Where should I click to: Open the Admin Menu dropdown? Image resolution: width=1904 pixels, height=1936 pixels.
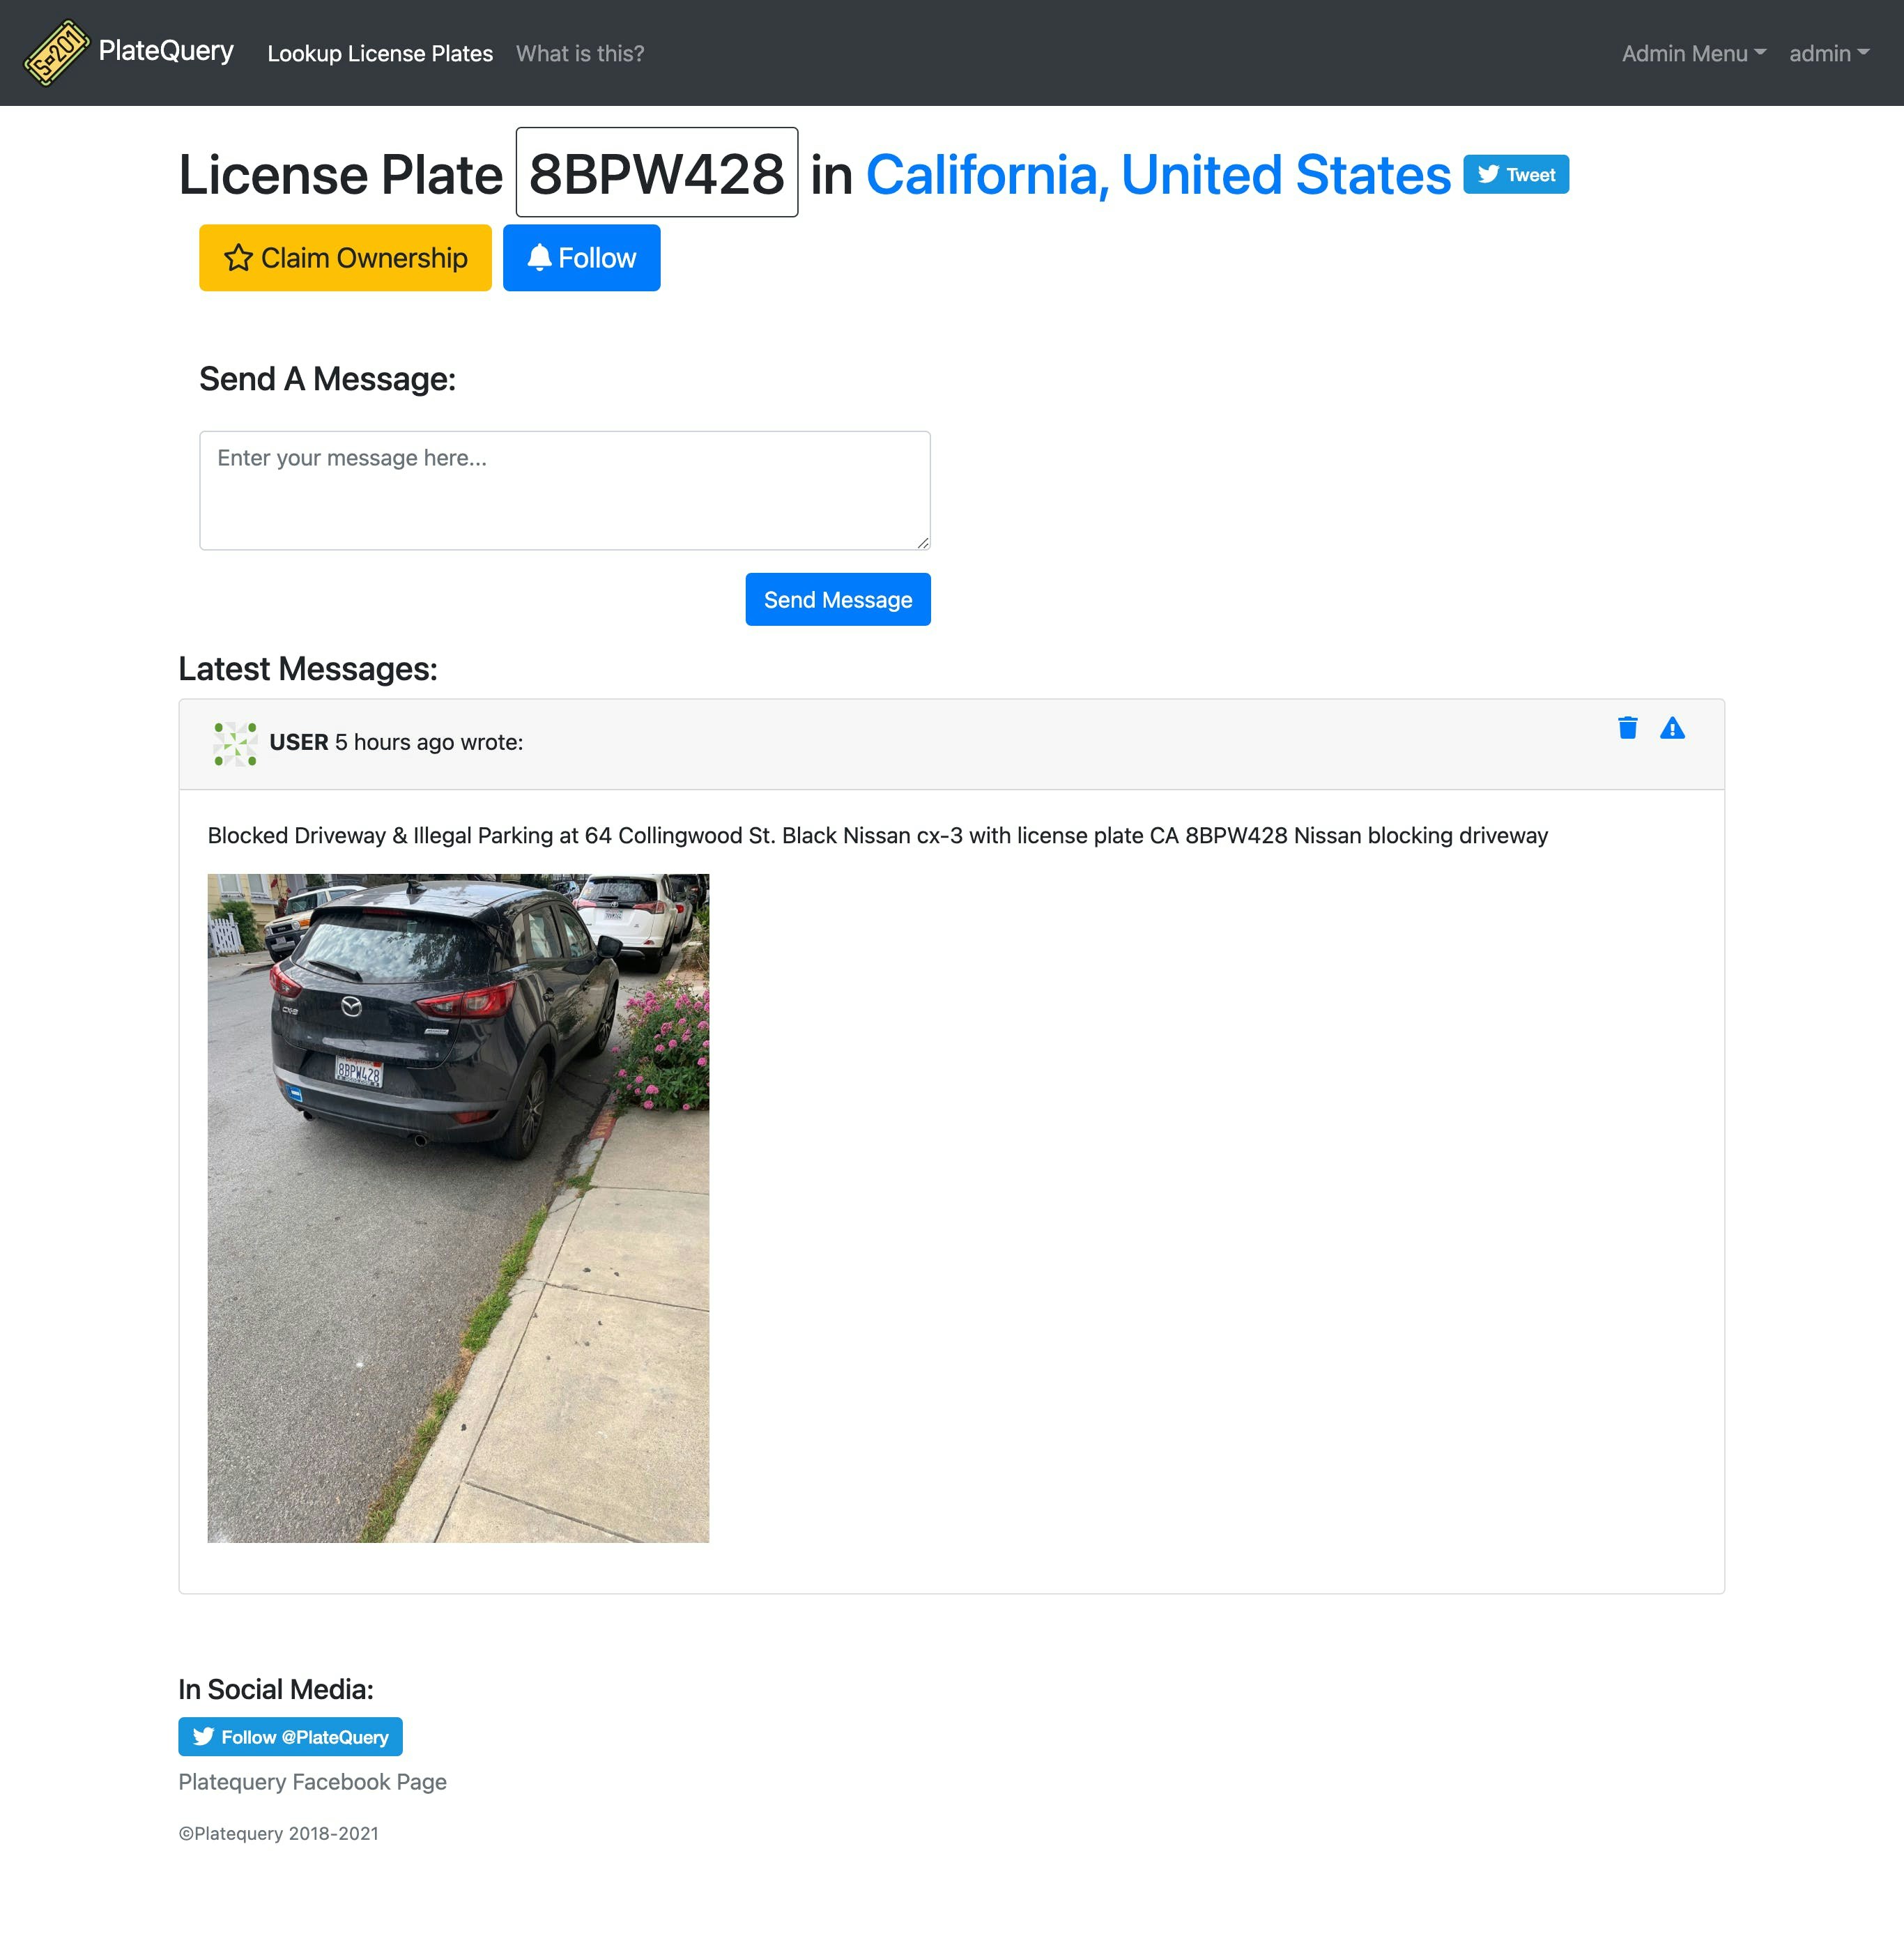click(x=1693, y=53)
